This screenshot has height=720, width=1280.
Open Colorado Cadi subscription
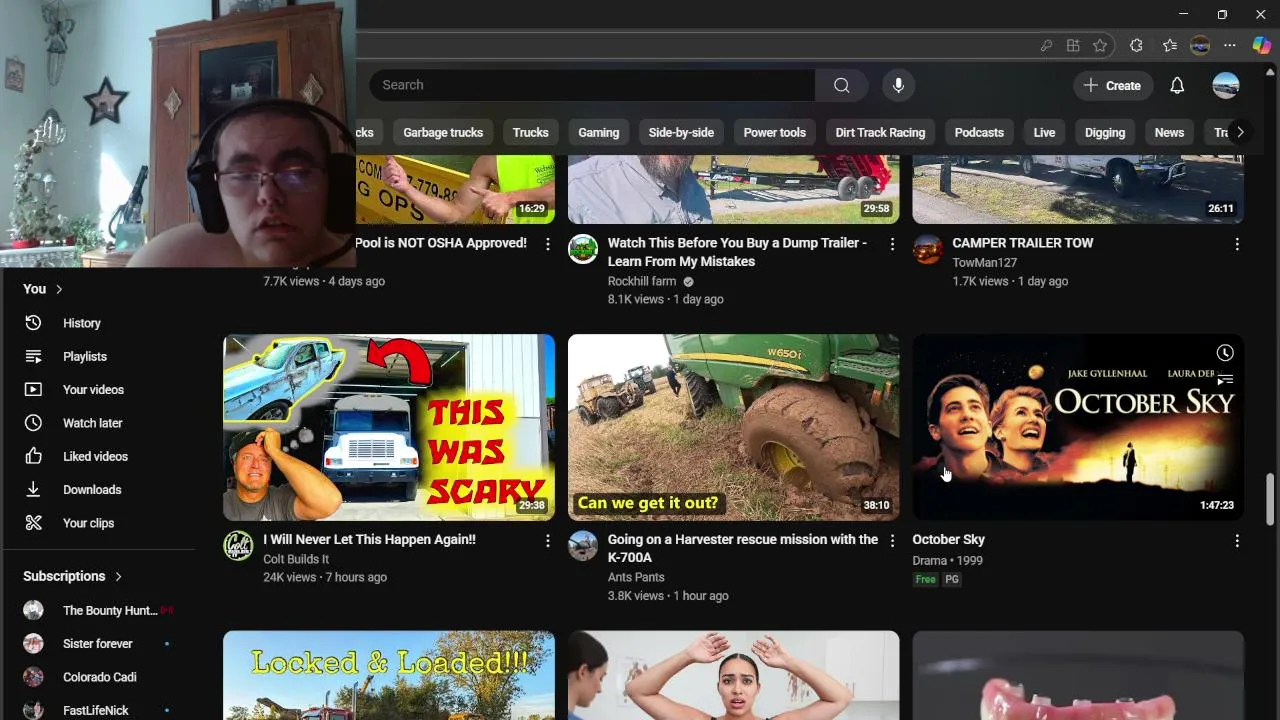(99, 677)
